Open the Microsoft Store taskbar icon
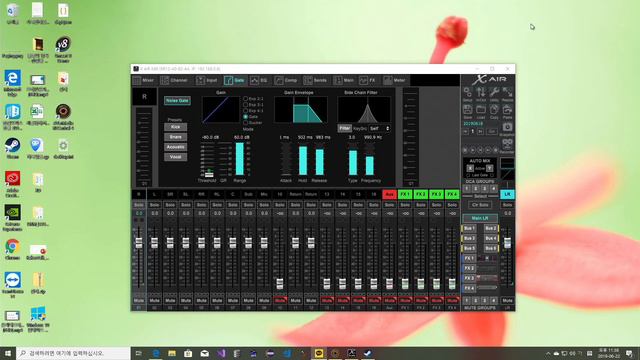Image resolution: width=640 pixels, height=360 pixels. [x=188, y=353]
